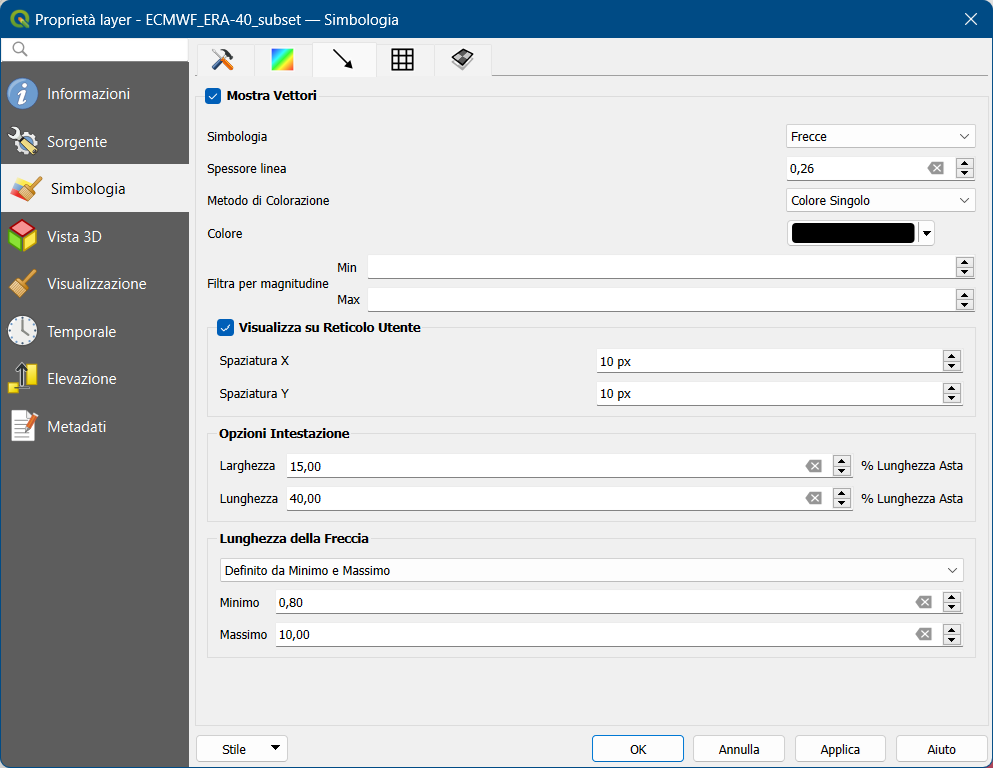Select the vectors tab with arrow icon

click(343, 60)
